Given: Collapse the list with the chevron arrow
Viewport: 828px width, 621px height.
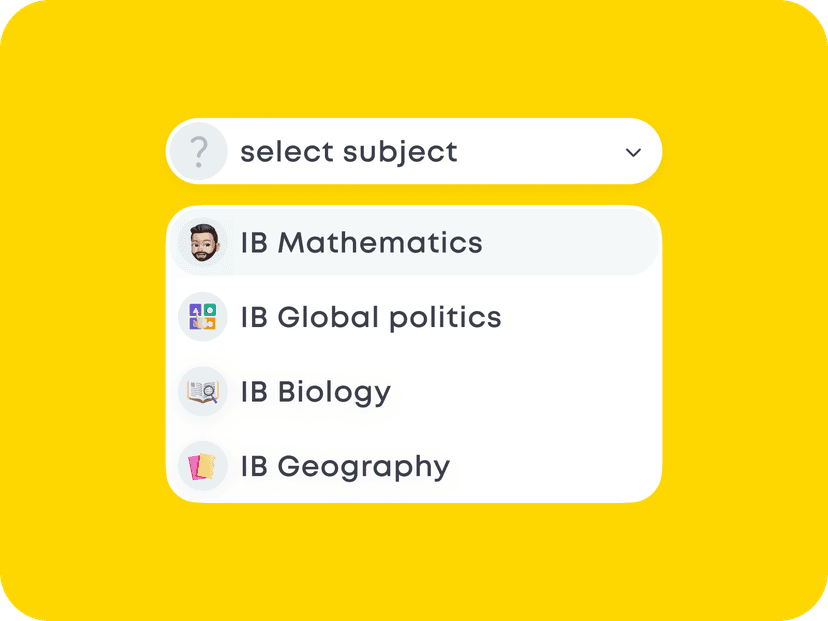Looking at the screenshot, I should 633,152.
